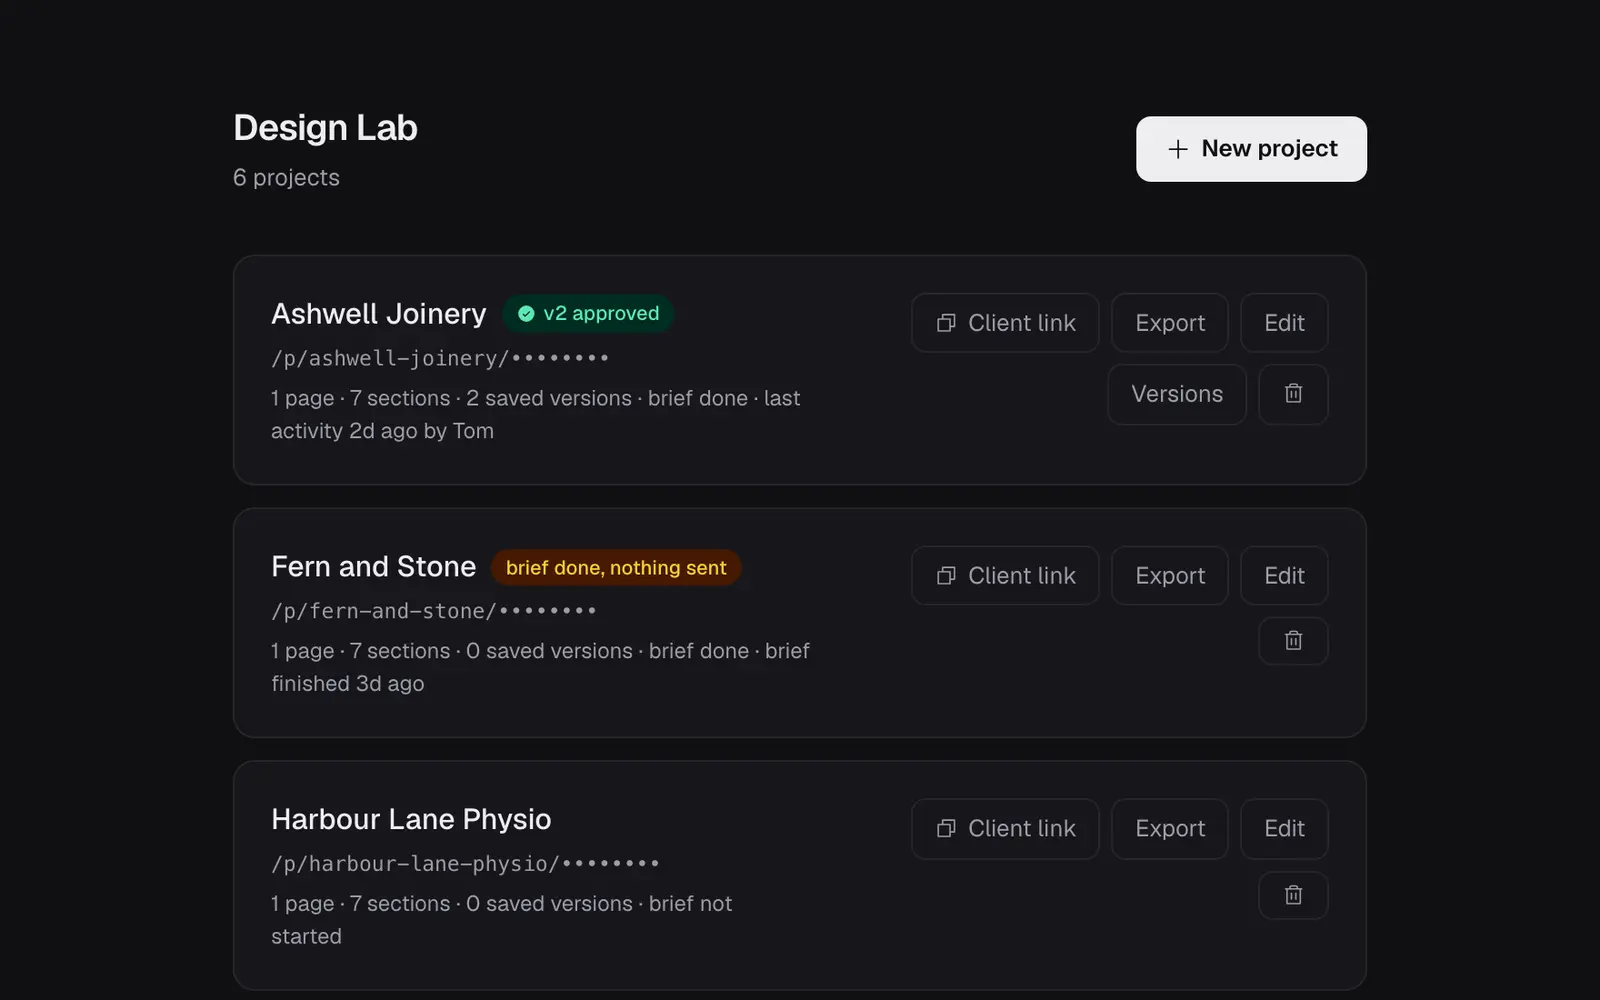This screenshot has width=1600, height=1000.
Task: Copy the Client link for Fern and Stone
Action: [x=1005, y=576]
